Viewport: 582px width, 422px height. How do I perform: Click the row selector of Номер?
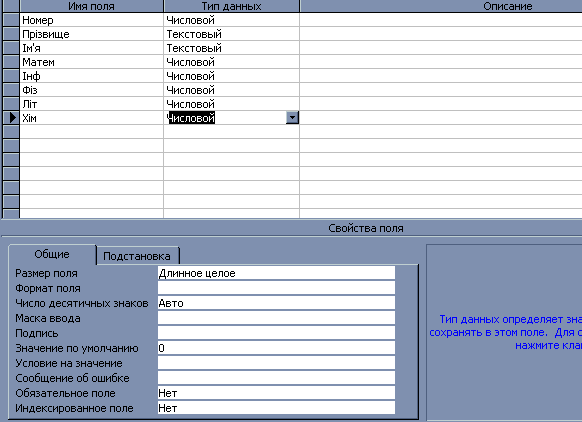(11, 20)
